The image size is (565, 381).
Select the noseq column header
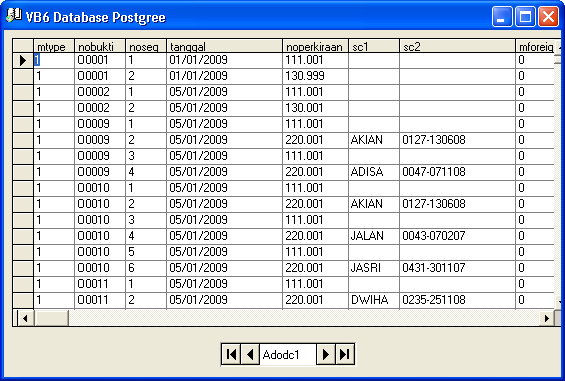146,46
